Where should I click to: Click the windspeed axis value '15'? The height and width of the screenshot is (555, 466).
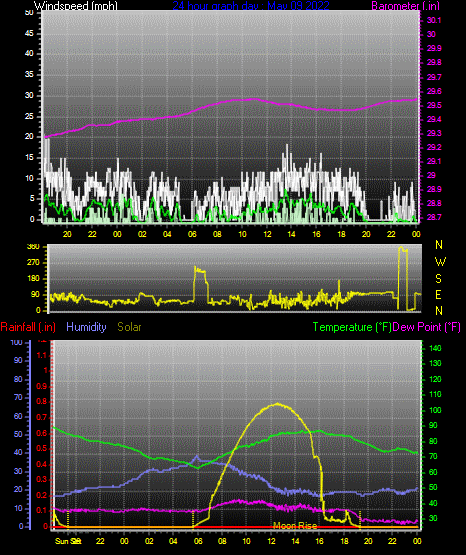click(29, 157)
